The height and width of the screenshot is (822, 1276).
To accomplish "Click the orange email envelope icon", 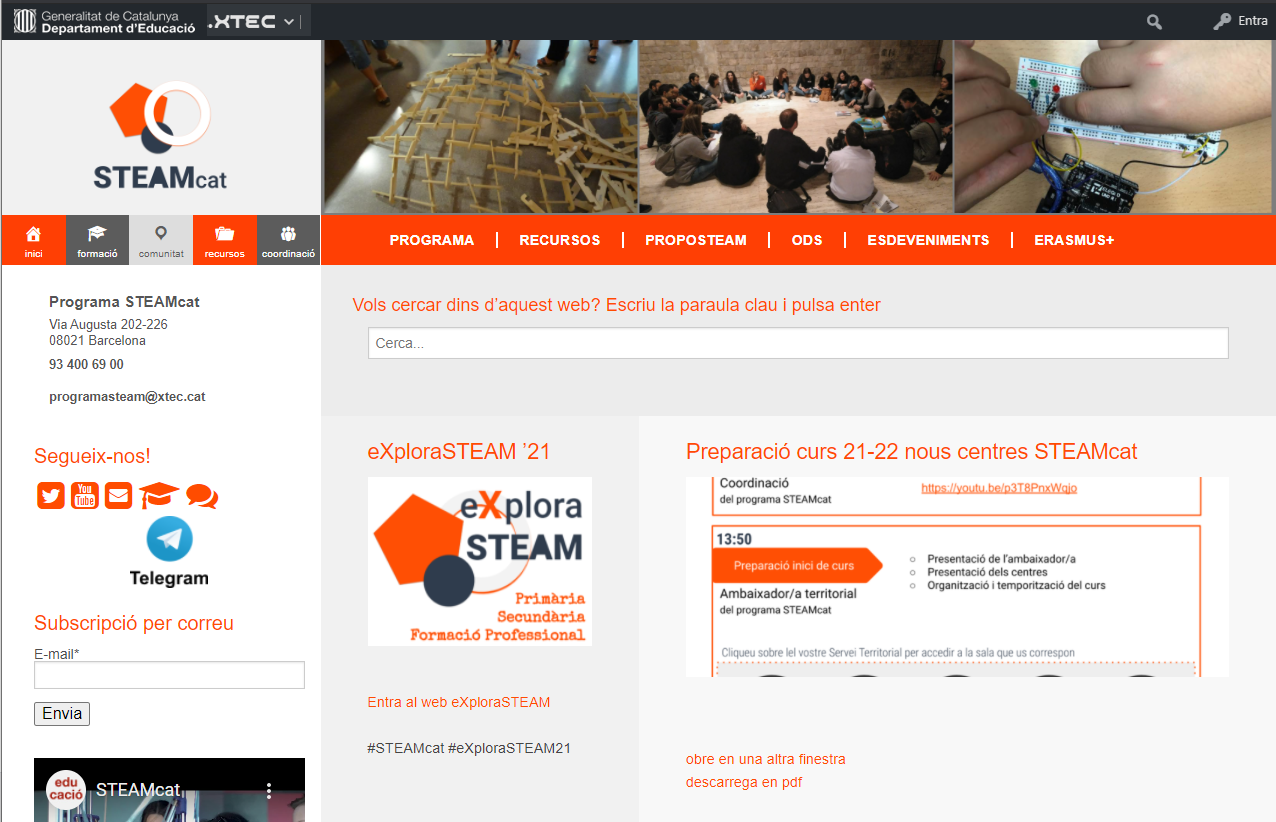I will [118, 495].
